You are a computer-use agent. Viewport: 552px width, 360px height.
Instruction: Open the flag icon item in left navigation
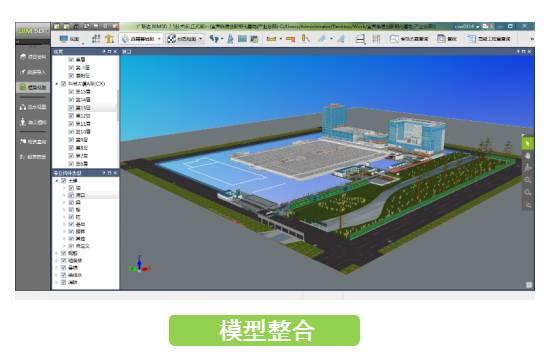(x=33, y=141)
